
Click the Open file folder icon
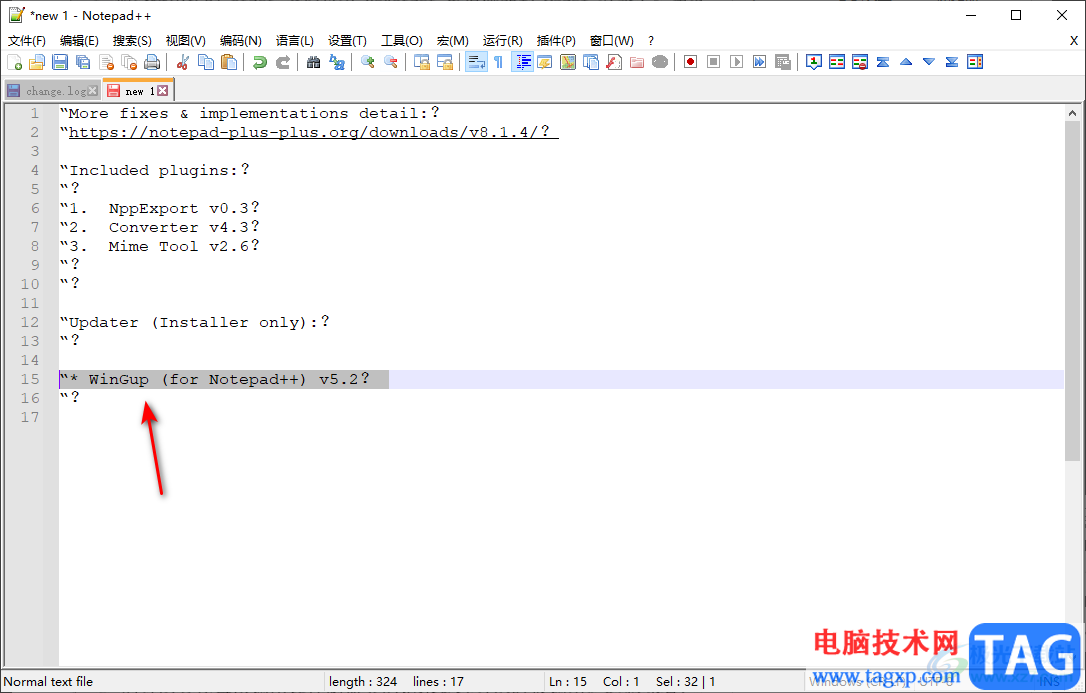point(37,62)
